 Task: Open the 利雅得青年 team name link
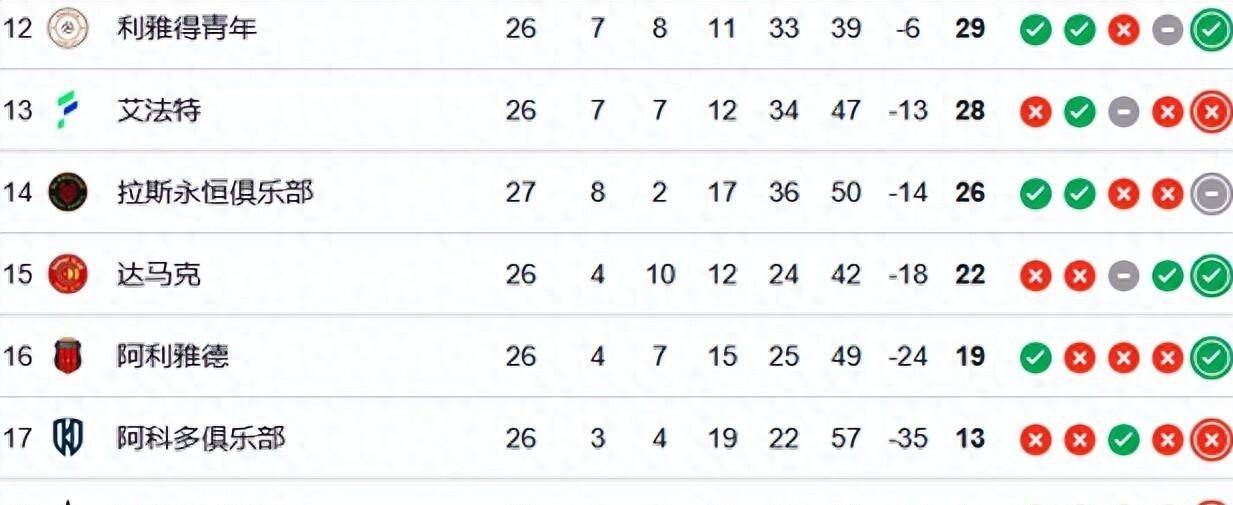(187, 28)
